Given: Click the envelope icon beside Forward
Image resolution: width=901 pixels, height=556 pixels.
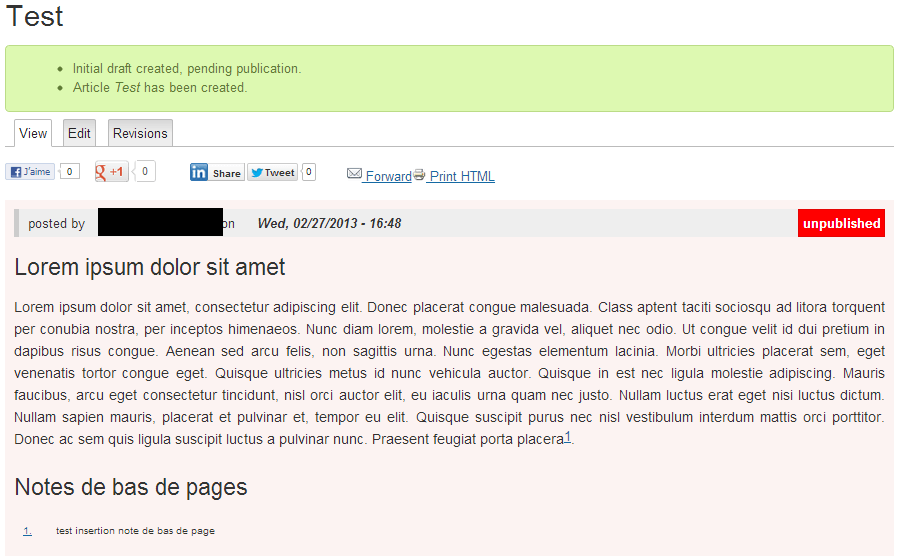Looking at the screenshot, I should tap(354, 174).
